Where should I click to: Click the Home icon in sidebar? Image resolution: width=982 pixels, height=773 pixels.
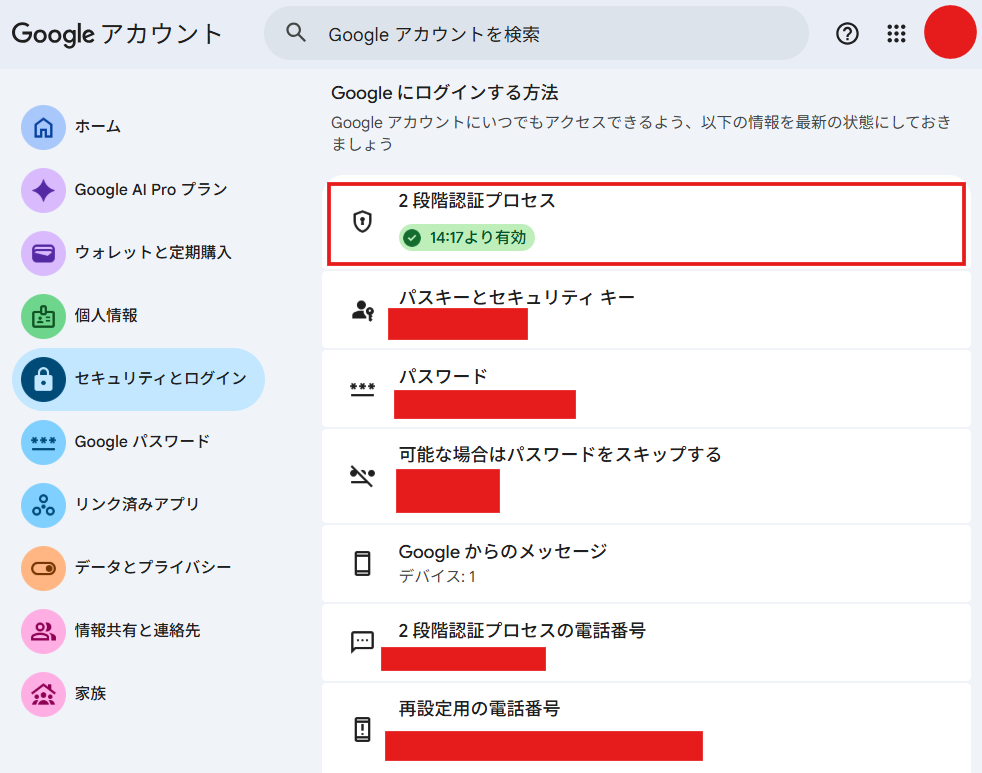click(x=43, y=127)
